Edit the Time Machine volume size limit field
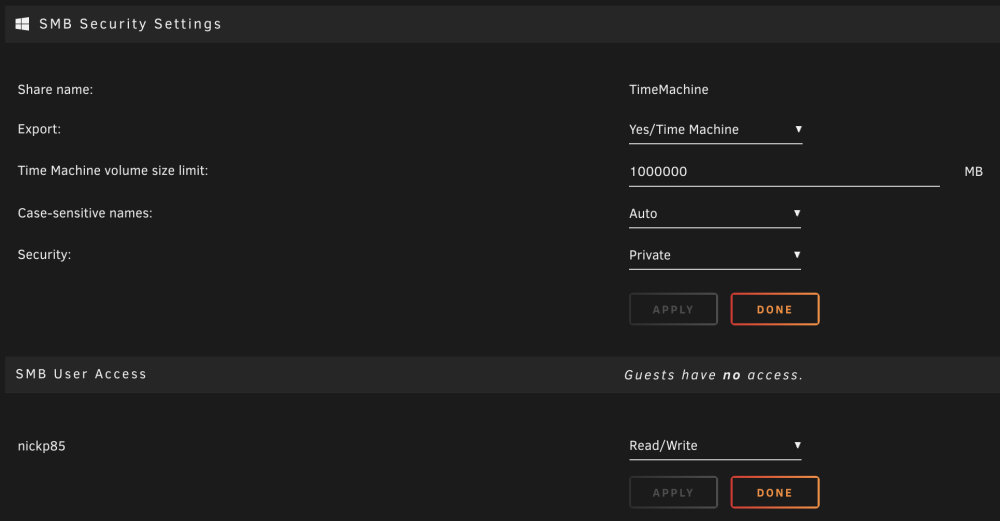The image size is (1000, 521). tap(784, 172)
